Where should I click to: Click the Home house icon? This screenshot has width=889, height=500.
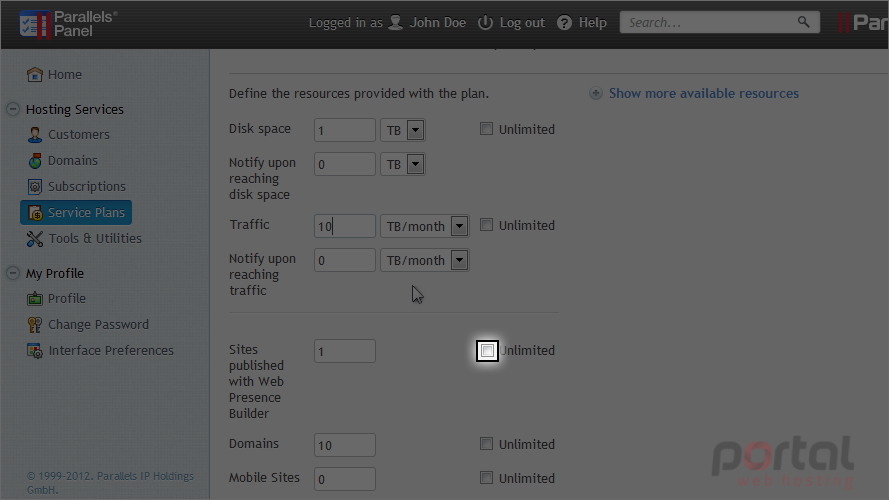[x=35, y=74]
